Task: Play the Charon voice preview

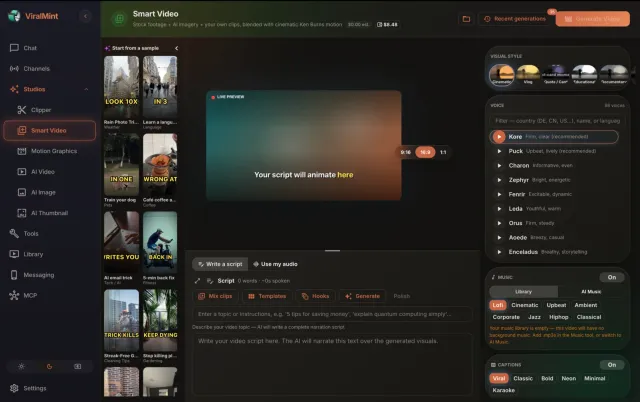Action: (499, 166)
